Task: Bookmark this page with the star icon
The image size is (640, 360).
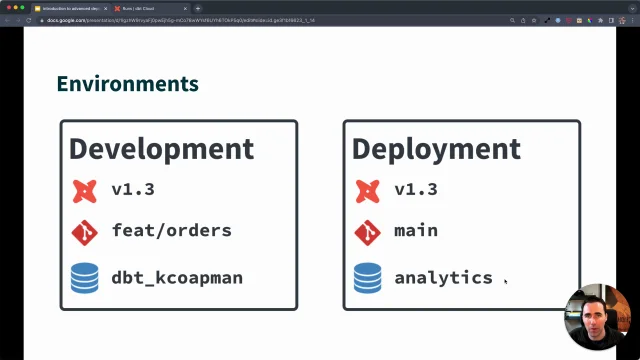Action: pos(534,20)
